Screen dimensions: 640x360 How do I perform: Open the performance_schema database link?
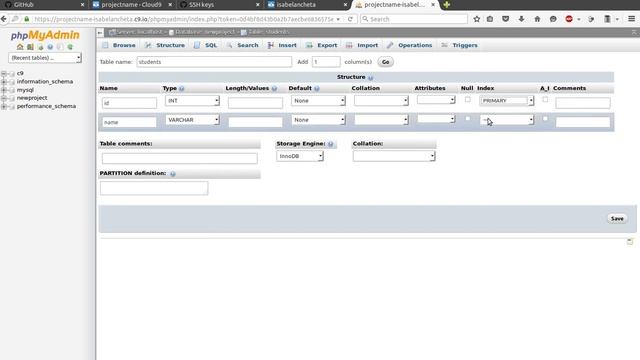46,106
